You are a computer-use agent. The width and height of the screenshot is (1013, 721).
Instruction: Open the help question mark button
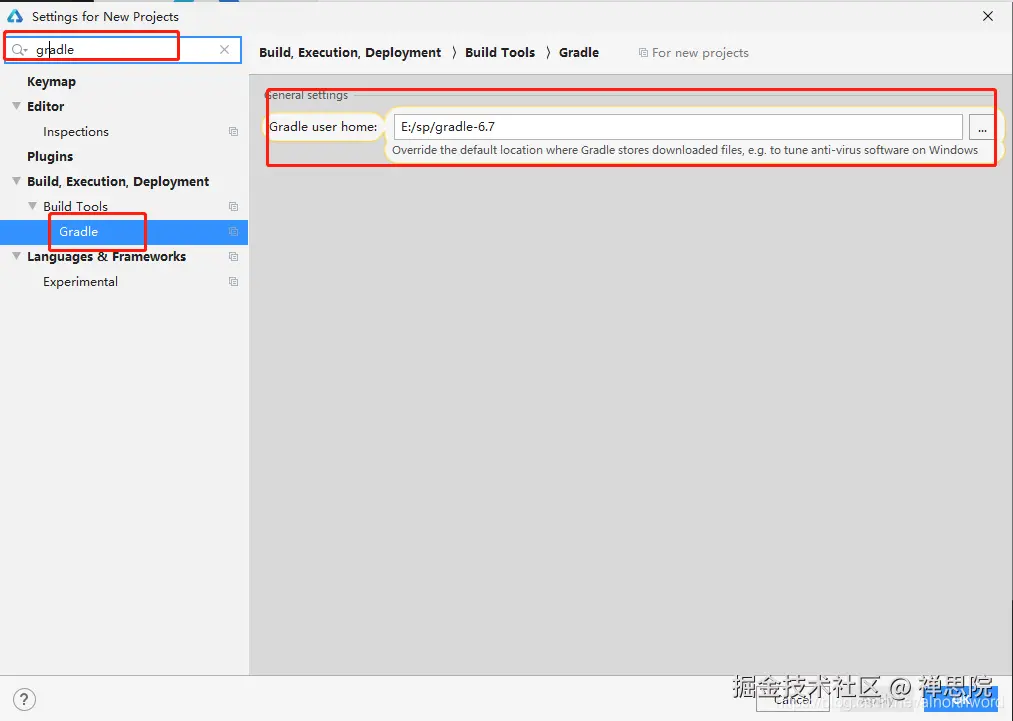click(x=24, y=700)
